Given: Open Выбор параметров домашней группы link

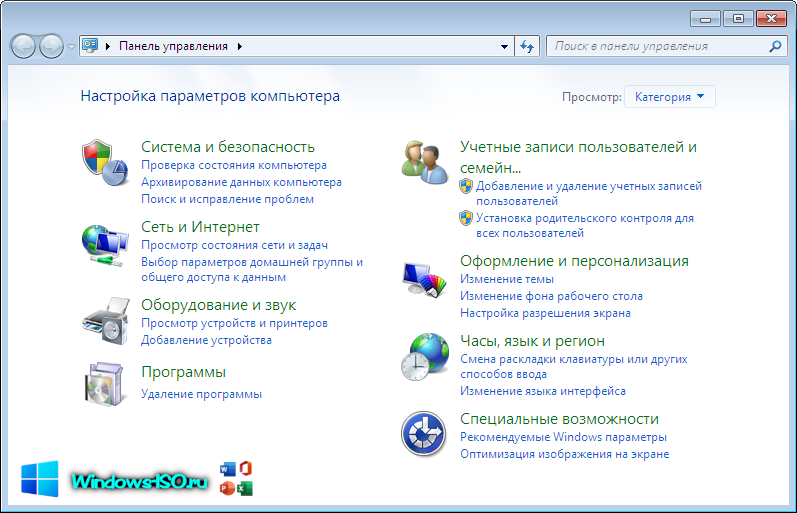Looking at the screenshot, I should coord(252,269).
